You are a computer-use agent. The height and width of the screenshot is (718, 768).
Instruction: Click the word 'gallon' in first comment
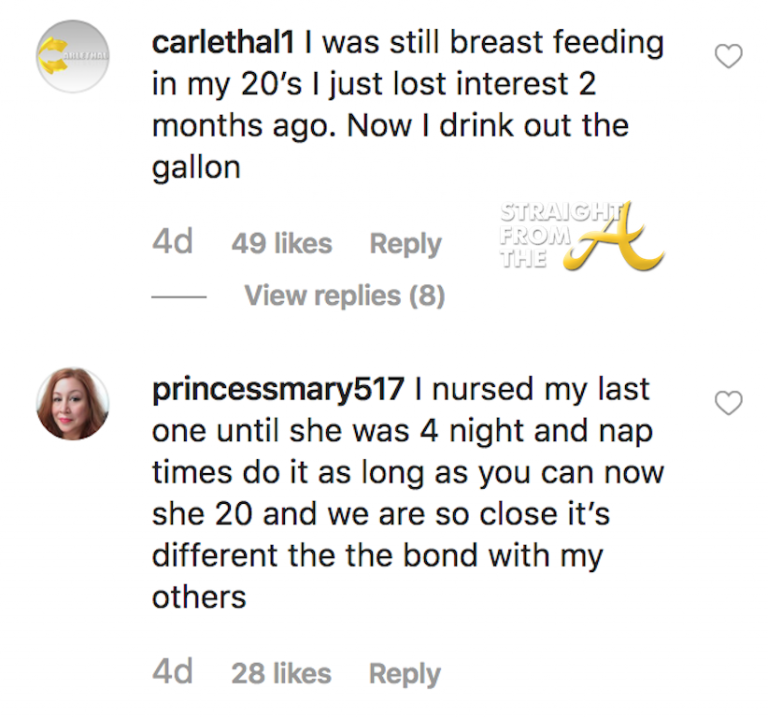[x=196, y=167]
